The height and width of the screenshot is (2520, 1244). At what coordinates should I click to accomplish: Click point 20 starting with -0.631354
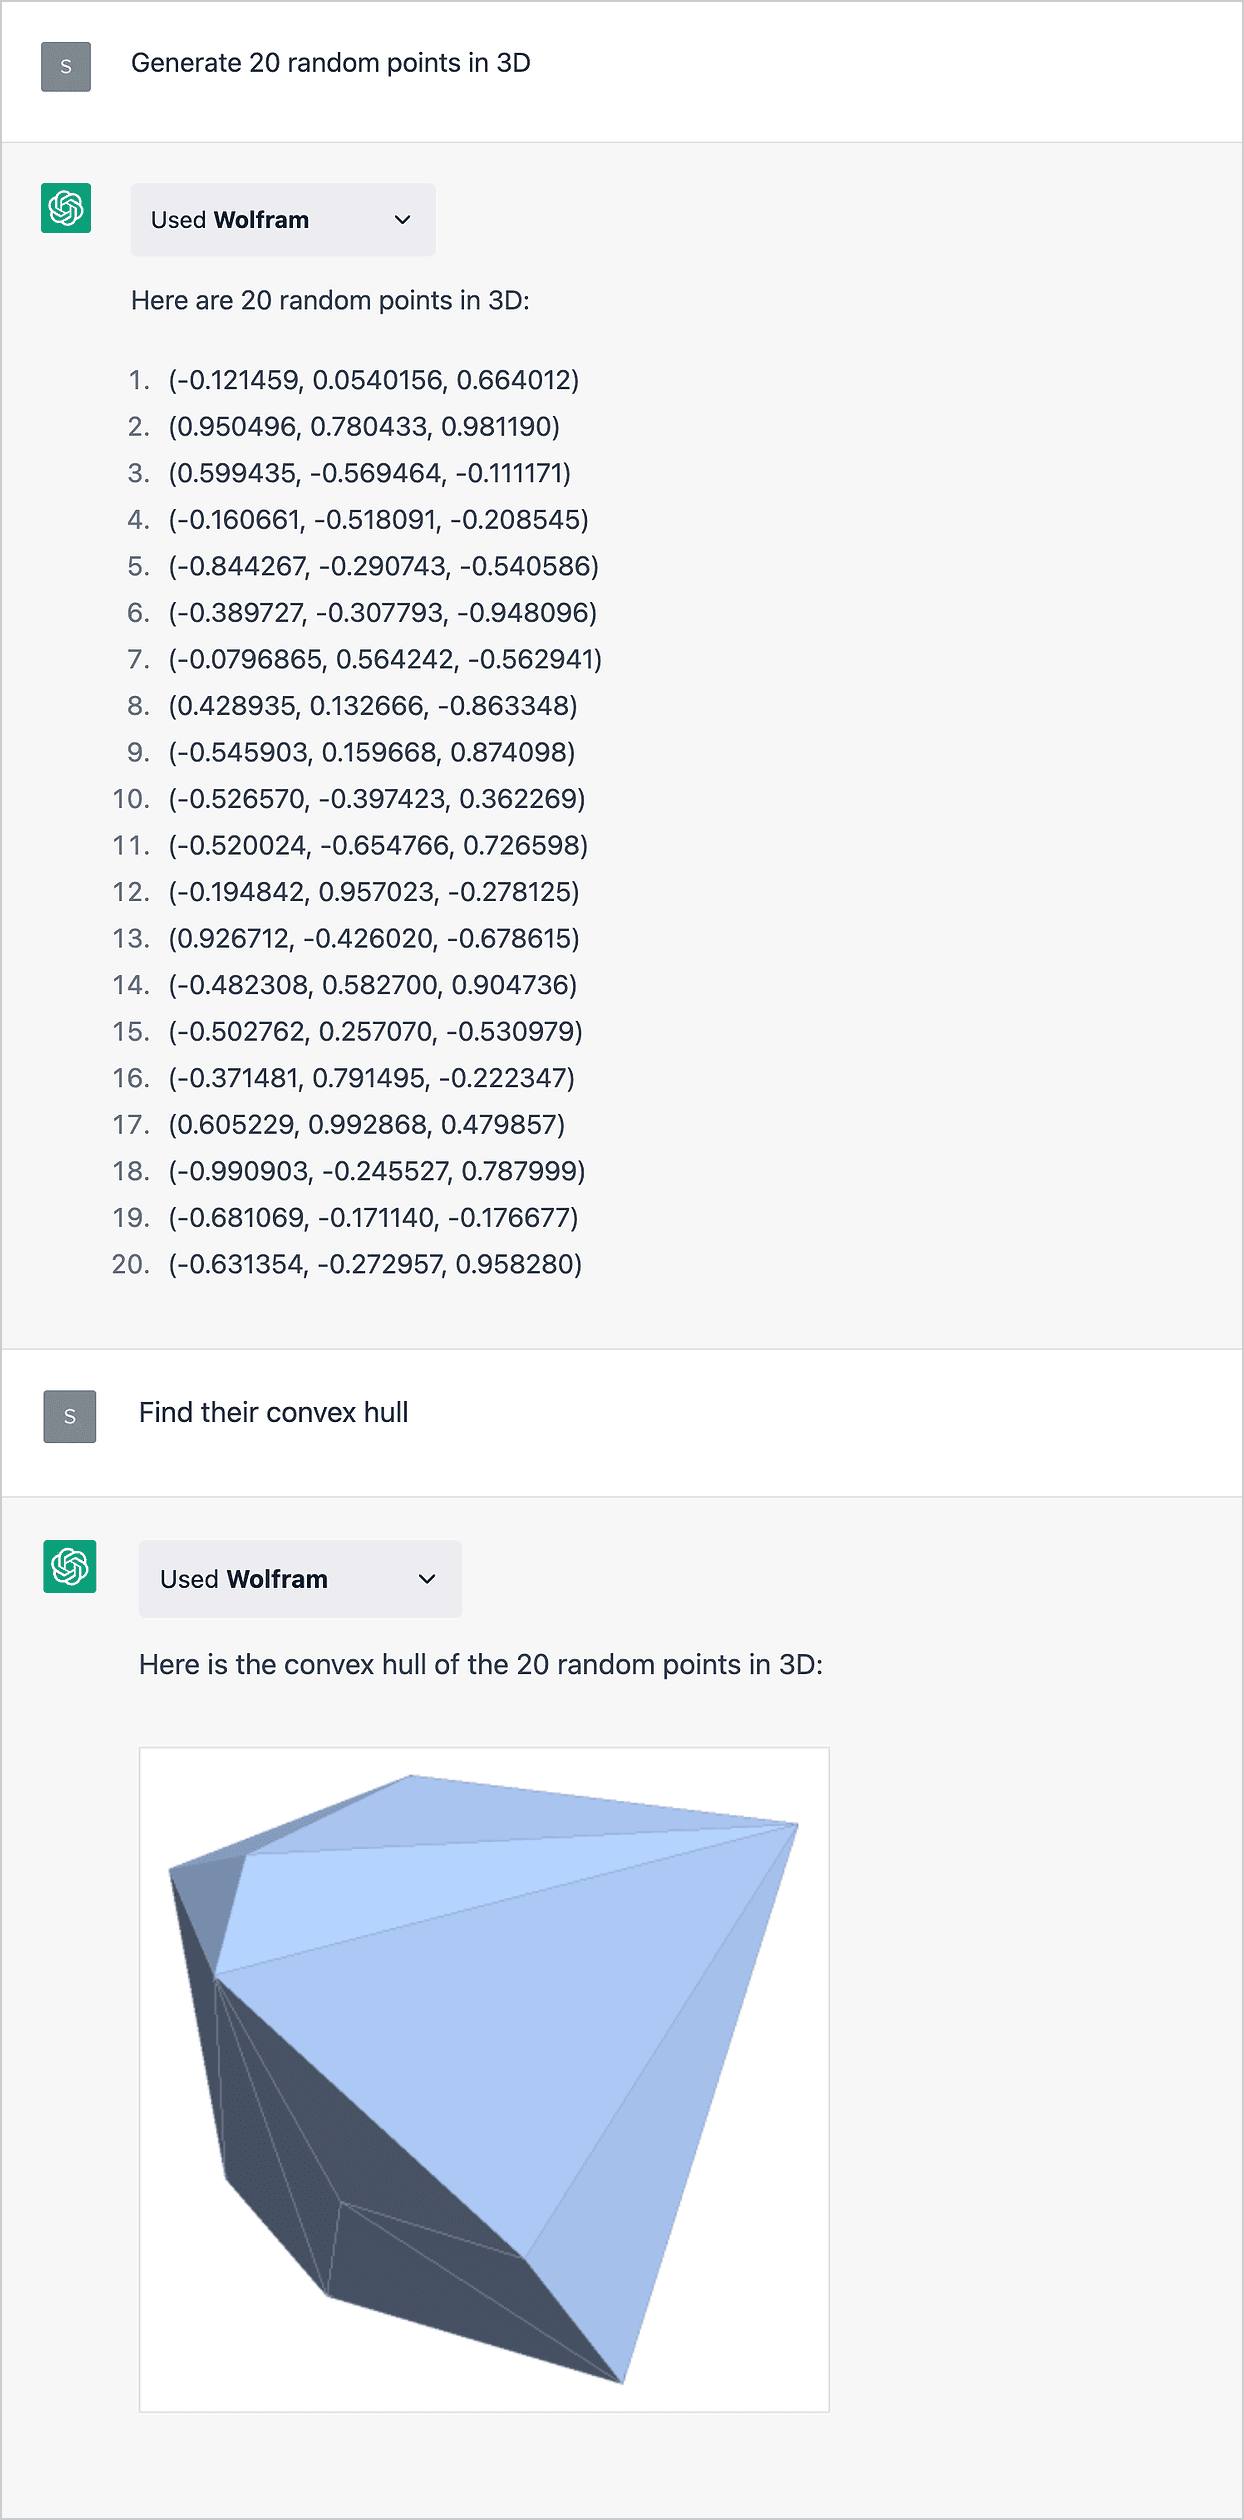coord(375,1264)
